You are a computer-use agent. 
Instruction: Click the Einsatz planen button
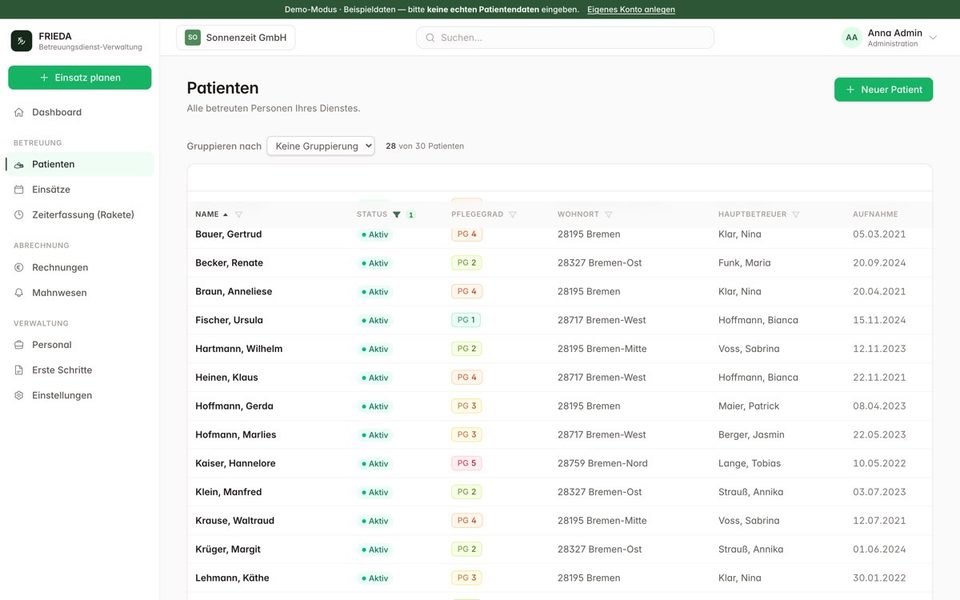[80, 78]
